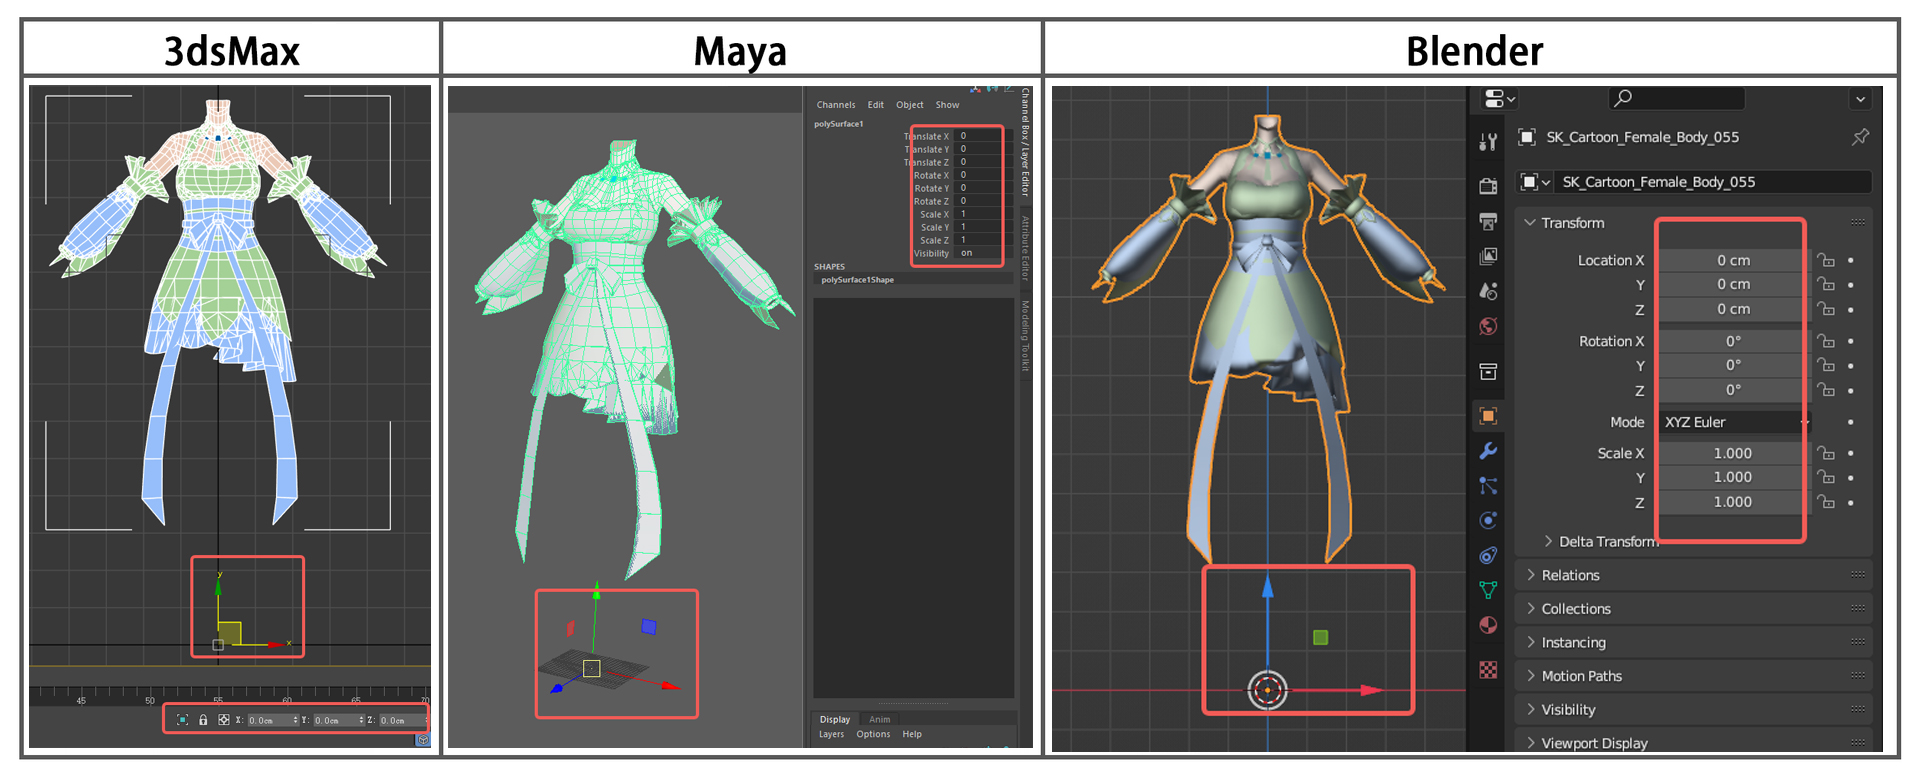Screen dimensions: 1915x781
Task: Open Blender Object Data green triangle icon
Action: coord(1488,590)
